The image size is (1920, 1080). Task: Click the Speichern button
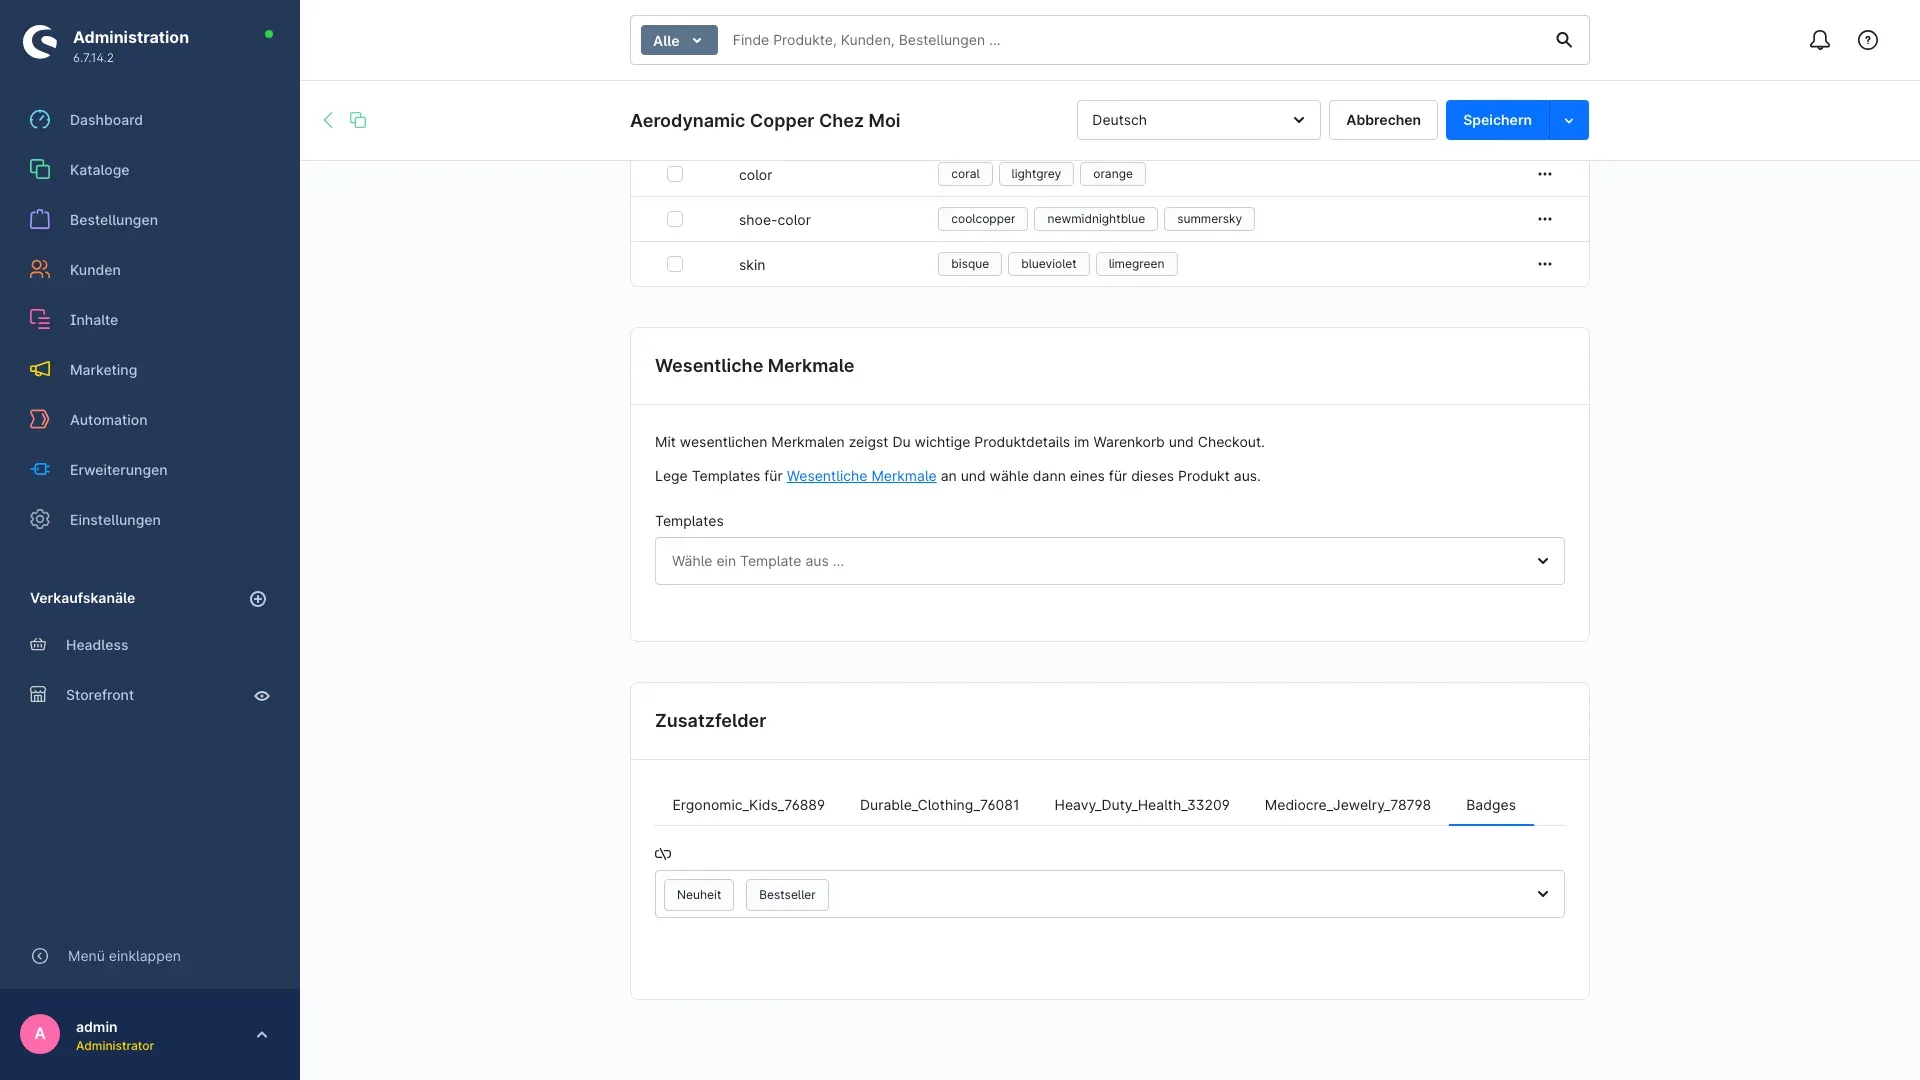(x=1497, y=120)
